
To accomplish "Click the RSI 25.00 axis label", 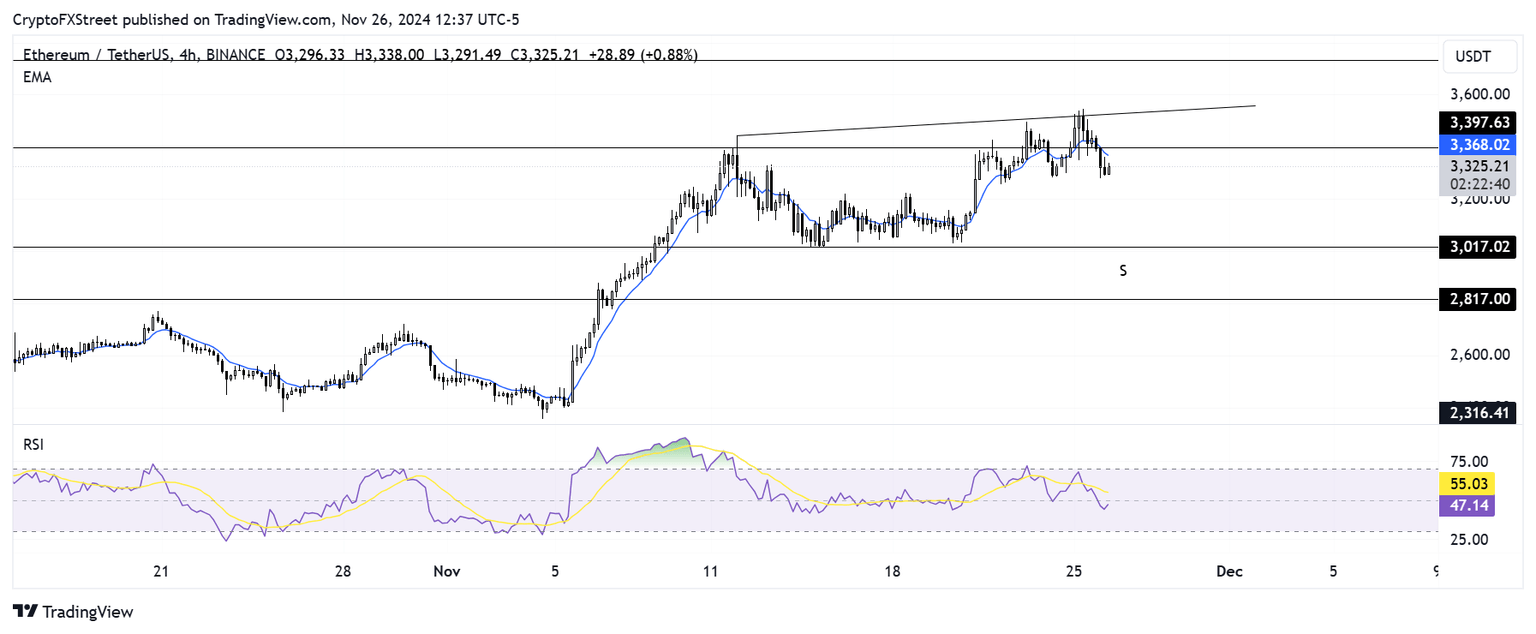I will [x=1468, y=539].
